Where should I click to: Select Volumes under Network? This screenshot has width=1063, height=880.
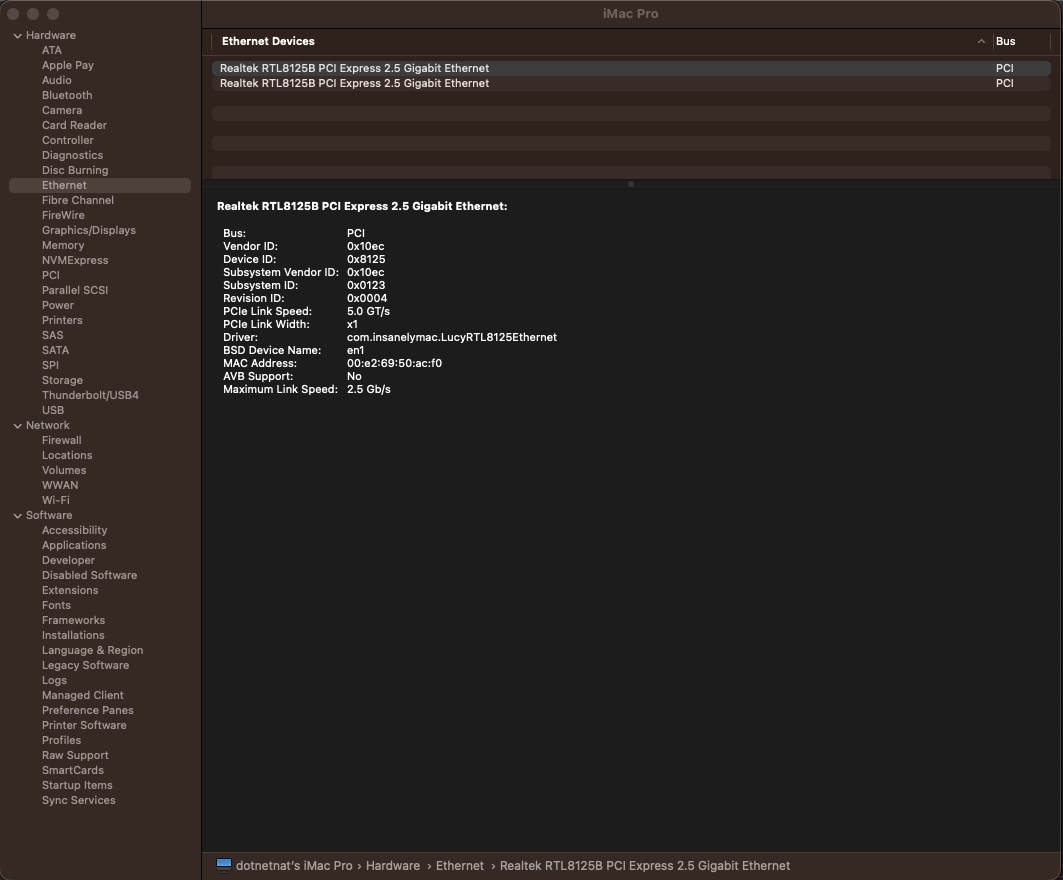coord(64,471)
